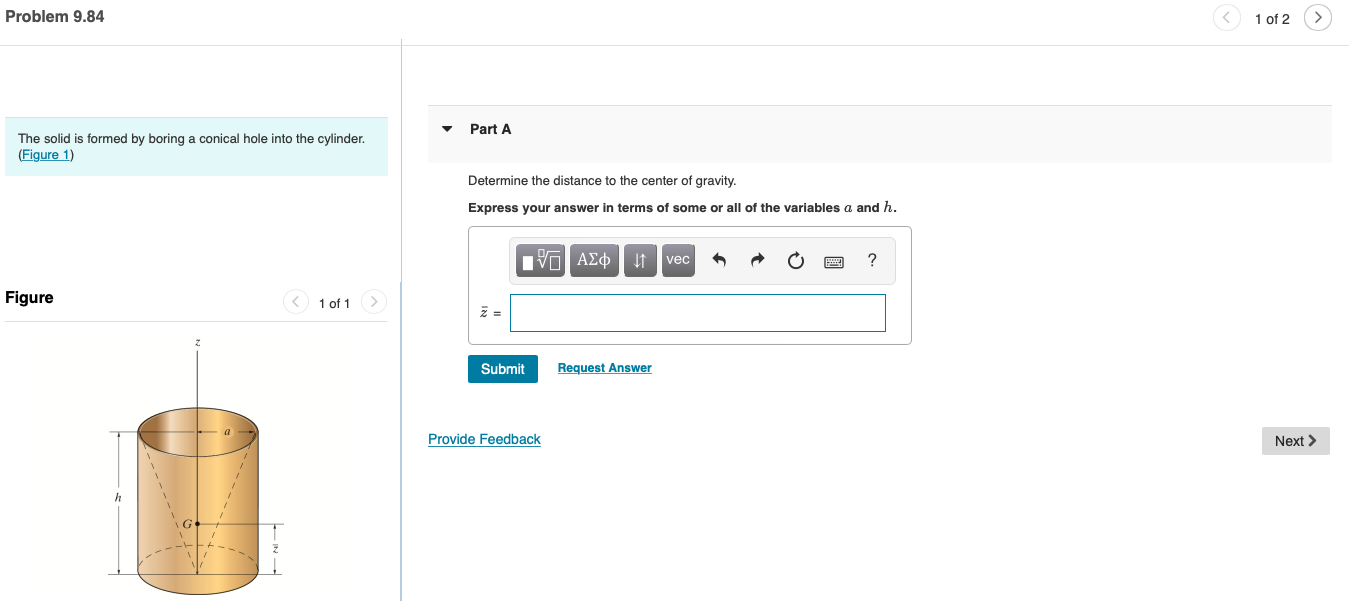
Task: Open the Request Answer link
Action: pos(604,367)
